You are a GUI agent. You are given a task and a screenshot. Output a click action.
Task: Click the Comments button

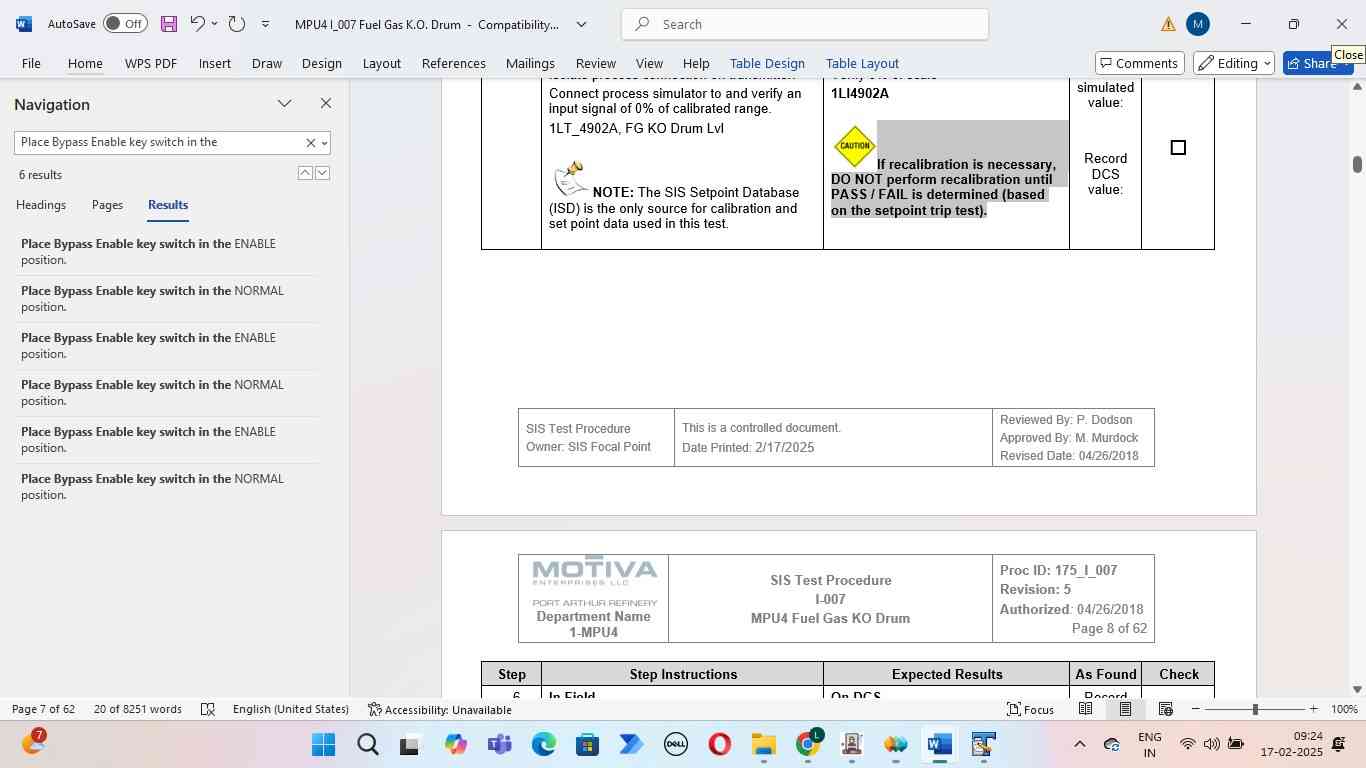pos(1140,63)
